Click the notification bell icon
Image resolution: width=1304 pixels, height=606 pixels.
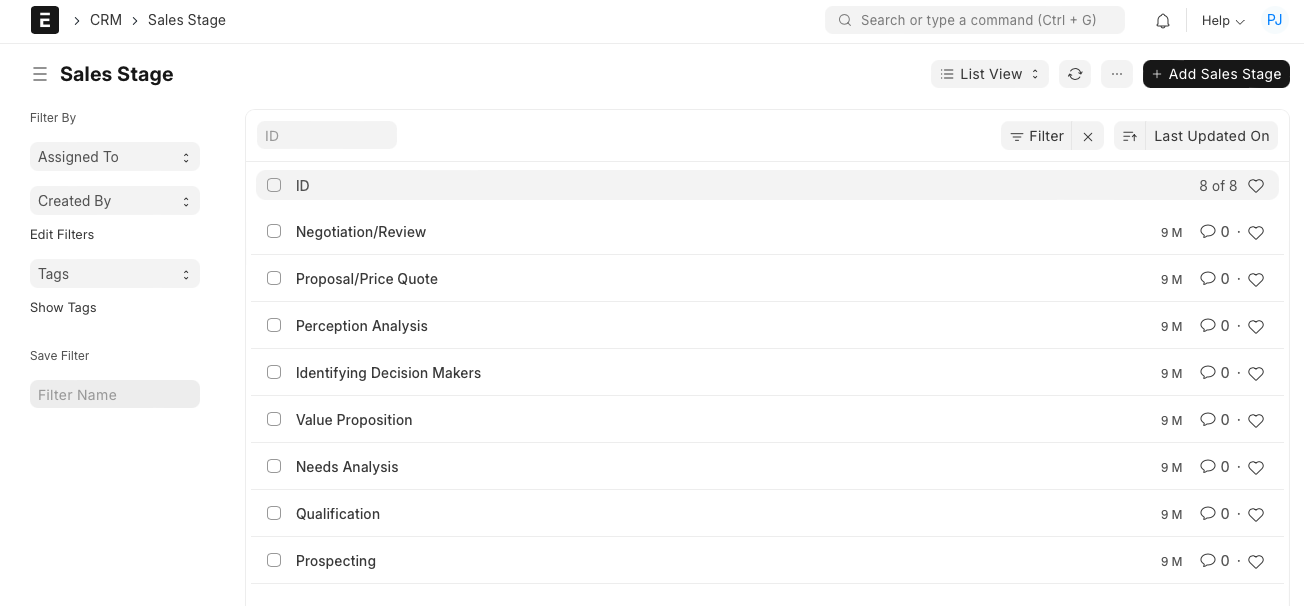point(1163,19)
